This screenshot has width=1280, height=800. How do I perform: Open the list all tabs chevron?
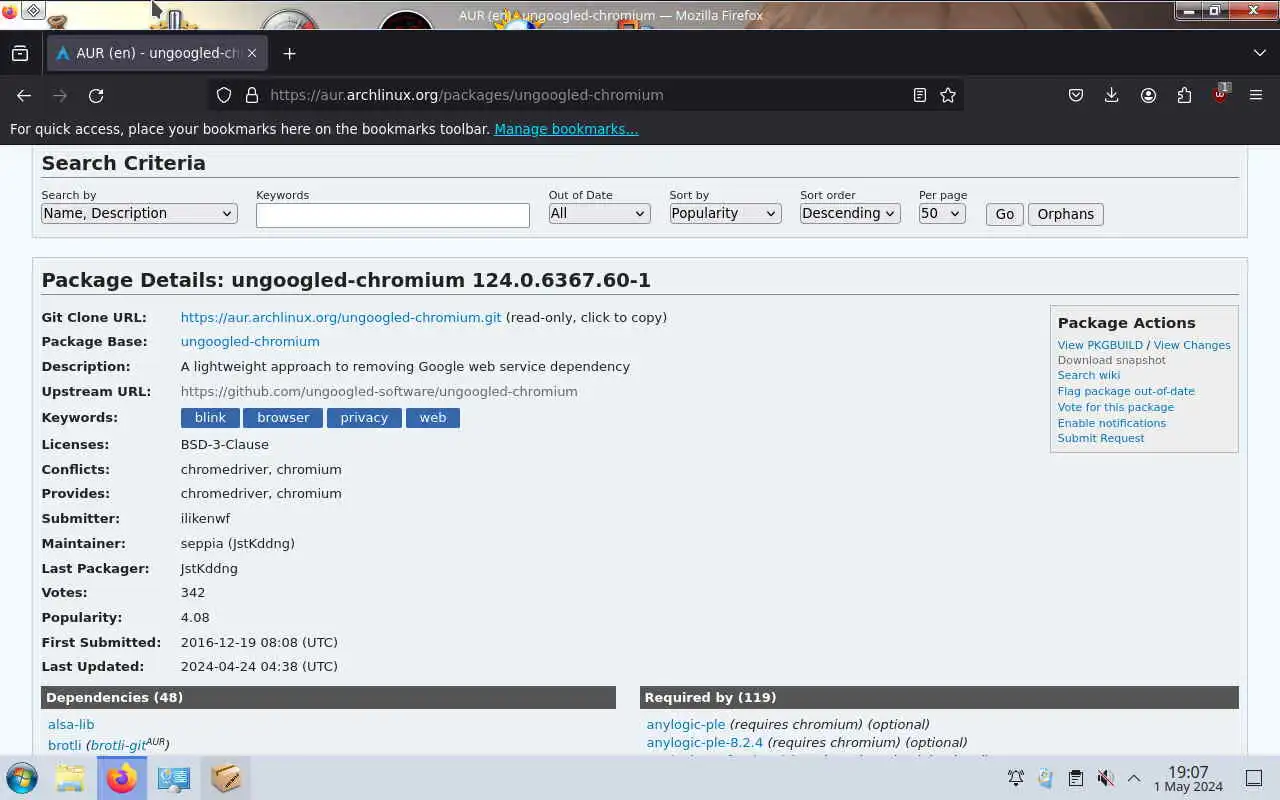tap(1259, 53)
